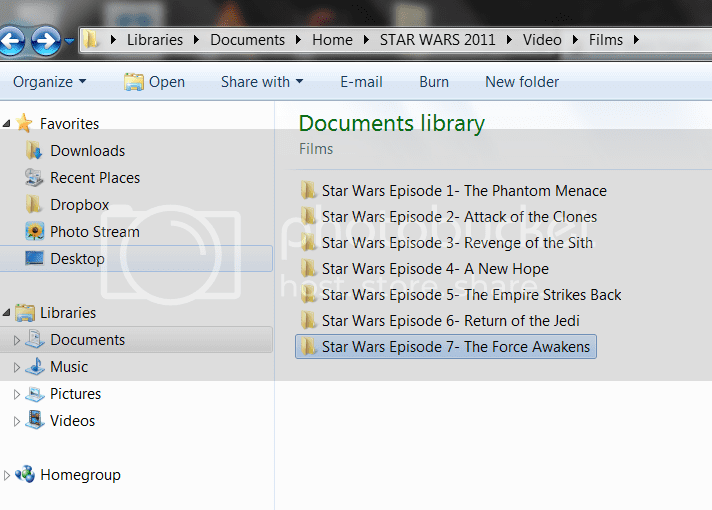Click the E-mail toolbar command
Screen dimensions: 712x510
[x=363, y=82]
